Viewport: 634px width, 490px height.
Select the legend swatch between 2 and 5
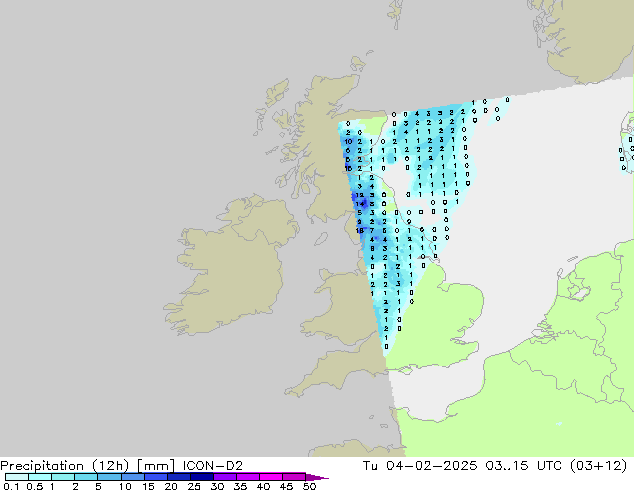[86, 477]
